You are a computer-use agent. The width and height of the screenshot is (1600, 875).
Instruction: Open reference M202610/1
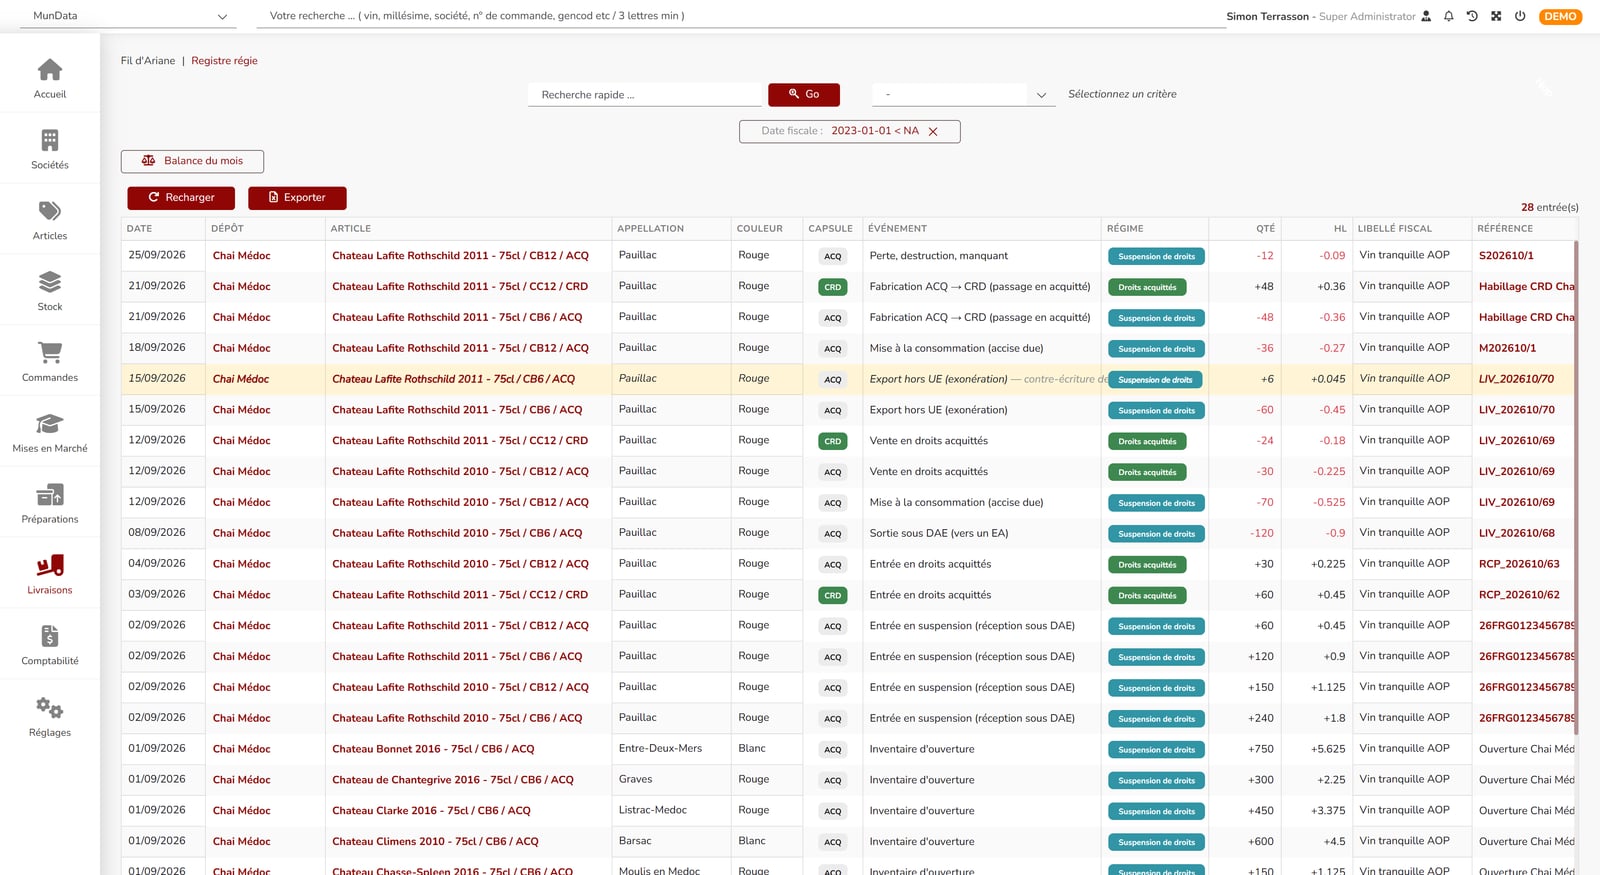[x=1508, y=348]
